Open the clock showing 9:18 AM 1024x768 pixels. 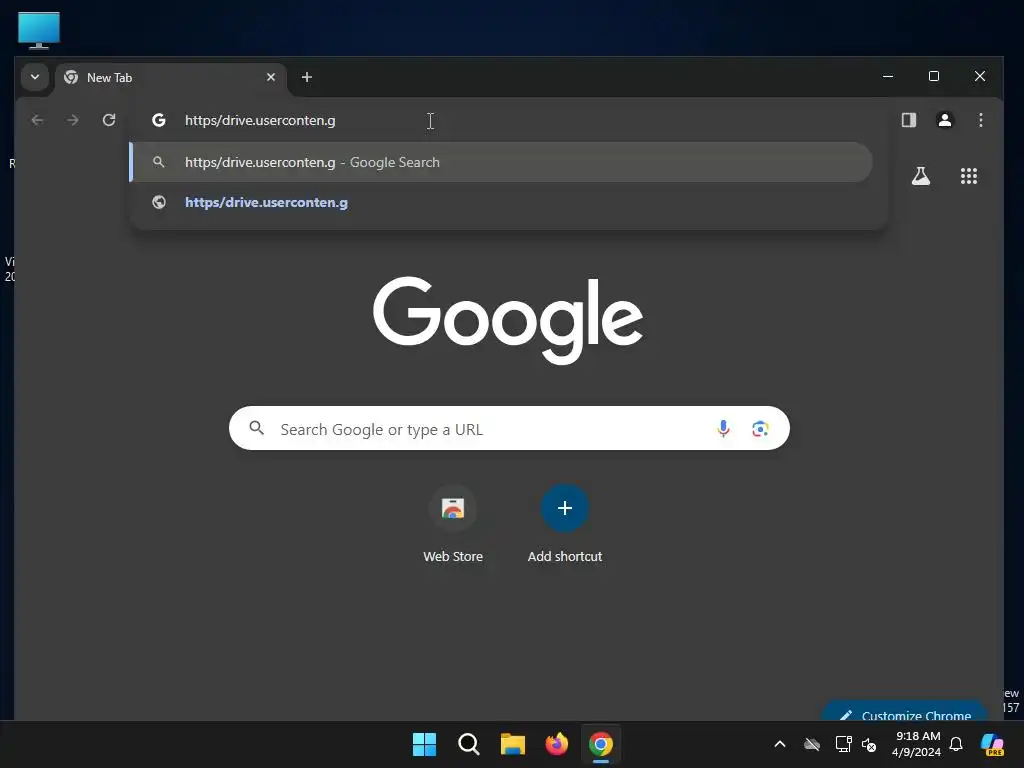(x=917, y=744)
